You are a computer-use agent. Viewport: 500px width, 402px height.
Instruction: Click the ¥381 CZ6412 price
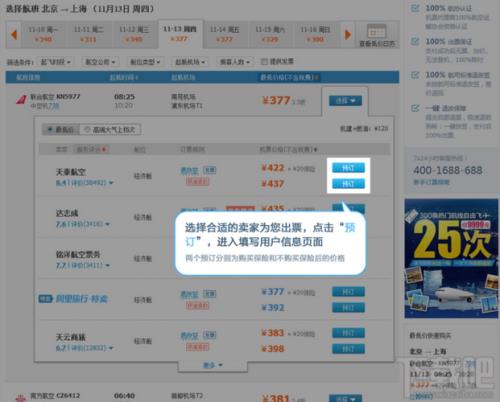(x=276, y=398)
